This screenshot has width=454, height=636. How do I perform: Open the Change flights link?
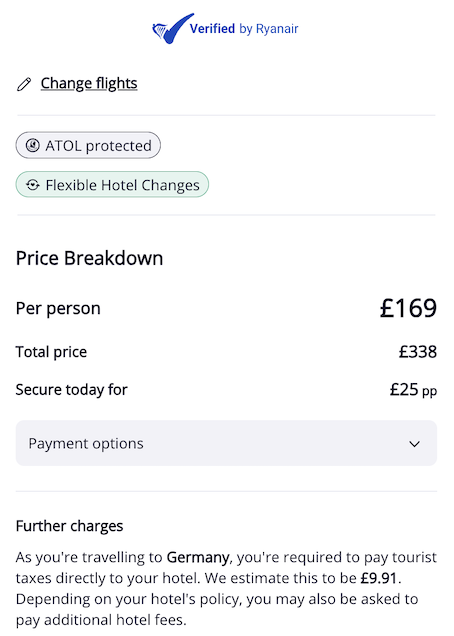[x=89, y=84]
